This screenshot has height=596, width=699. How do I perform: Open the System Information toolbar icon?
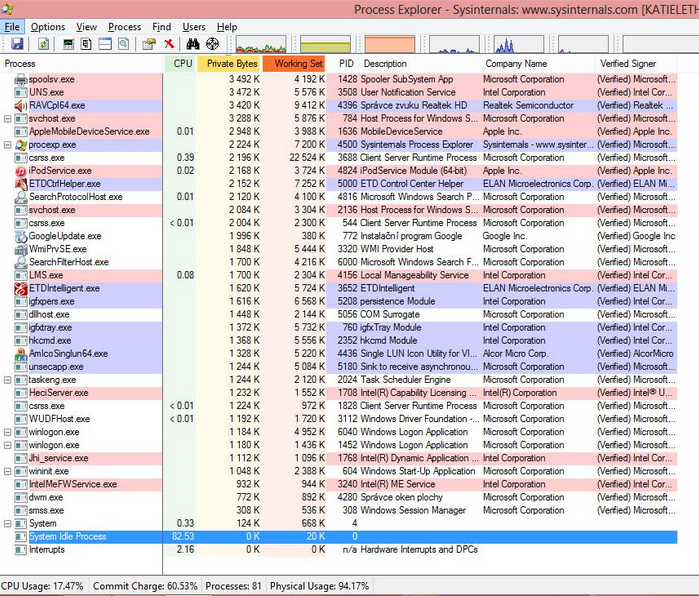click(68, 44)
